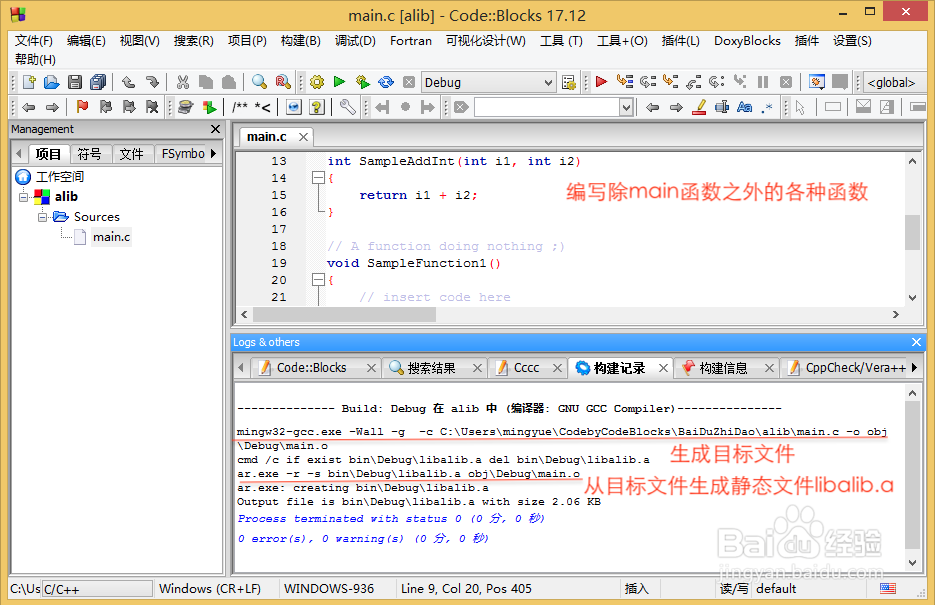
Task: Open the search text combo box arrow
Action: coord(626,107)
